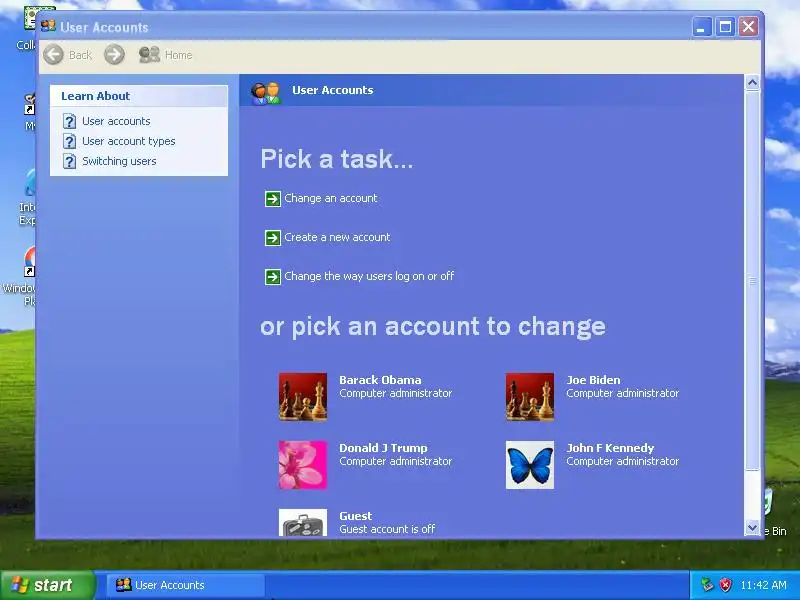Click green arrow next to Change an account
Image resolution: width=800 pixels, height=600 pixels.
tap(273, 198)
